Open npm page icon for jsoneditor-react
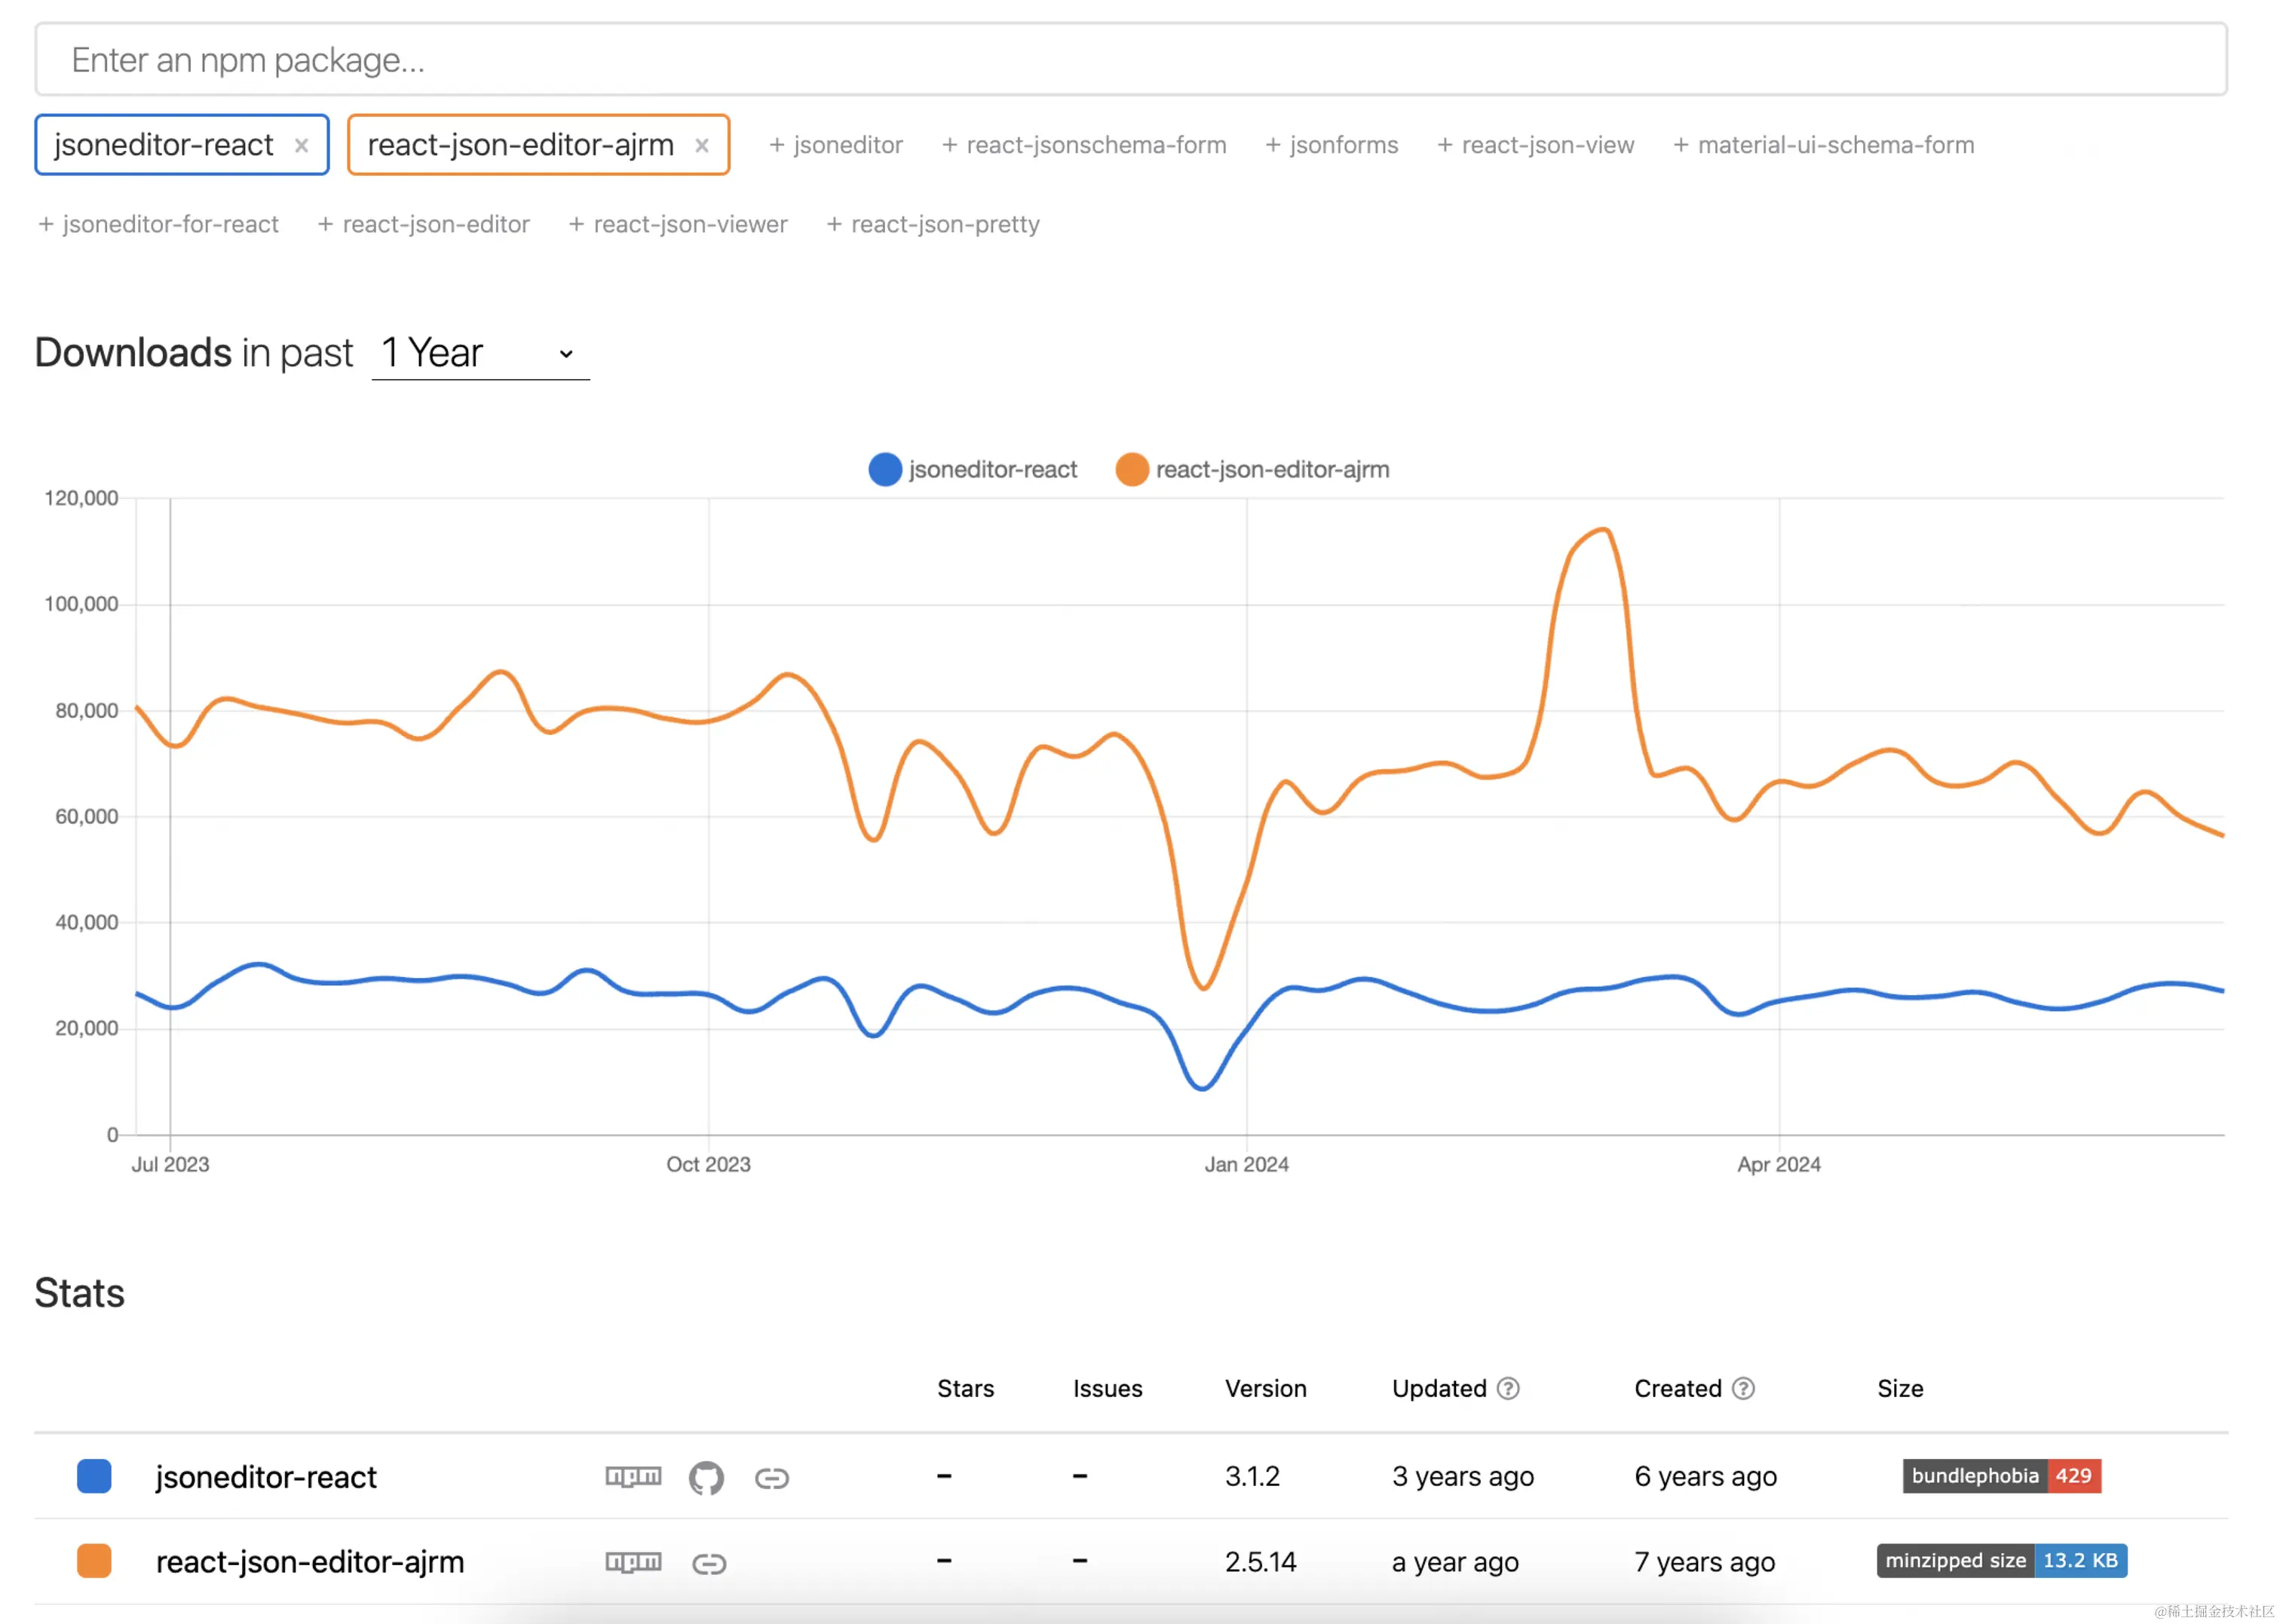Viewport: 2280px width, 1624px height. tap(633, 1477)
